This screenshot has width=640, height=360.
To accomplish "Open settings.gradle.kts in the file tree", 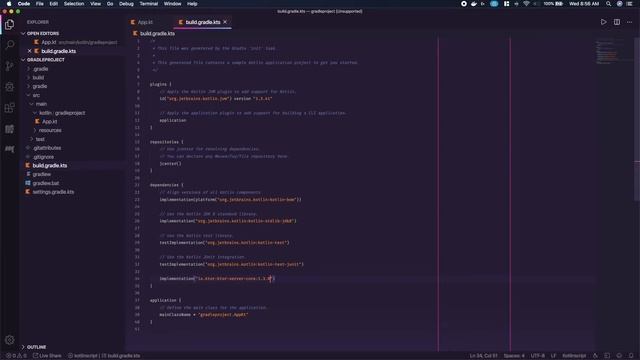I will pos(53,192).
